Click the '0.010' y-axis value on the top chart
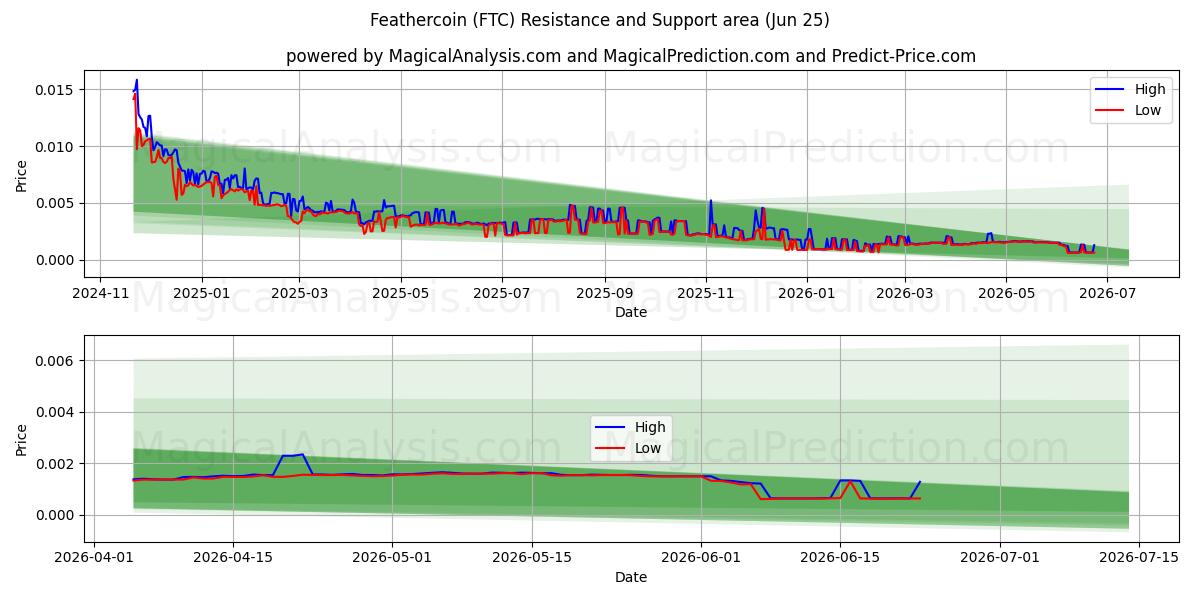The width and height of the screenshot is (1200, 600). (x=55, y=147)
